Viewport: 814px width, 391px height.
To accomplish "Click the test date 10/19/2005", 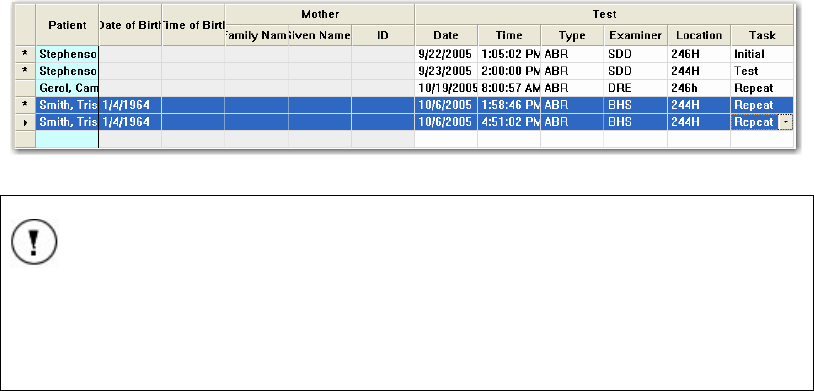I will tap(446, 88).
